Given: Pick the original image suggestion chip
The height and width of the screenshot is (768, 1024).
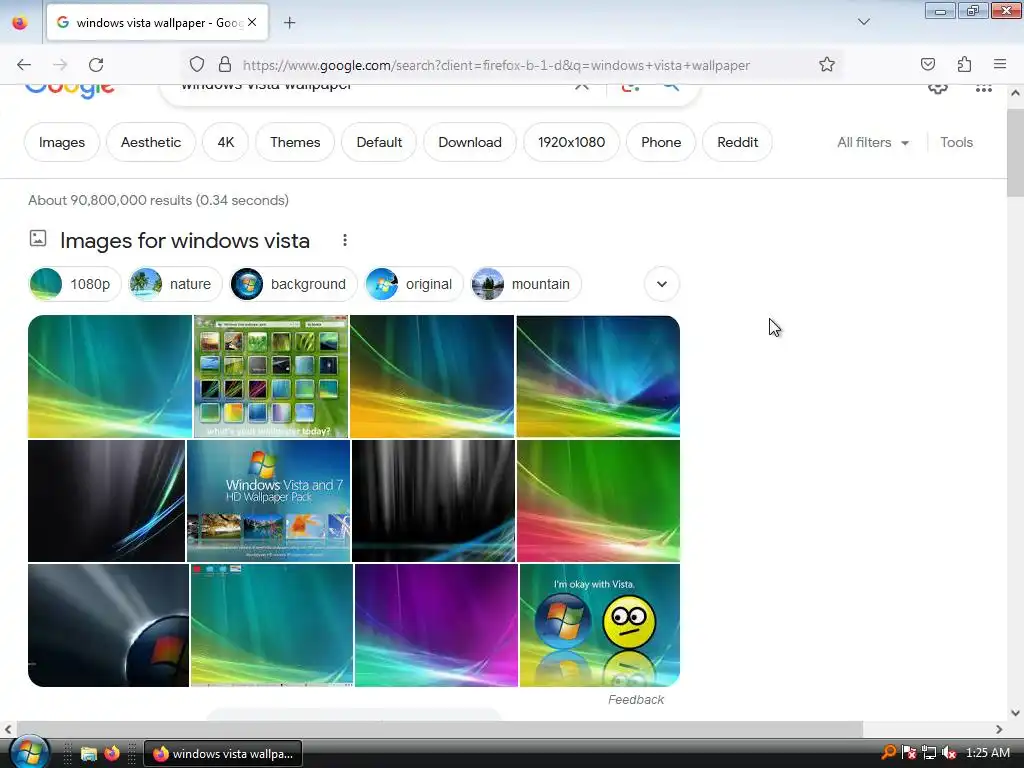Looking at the screenshot, I should point(414,284).
